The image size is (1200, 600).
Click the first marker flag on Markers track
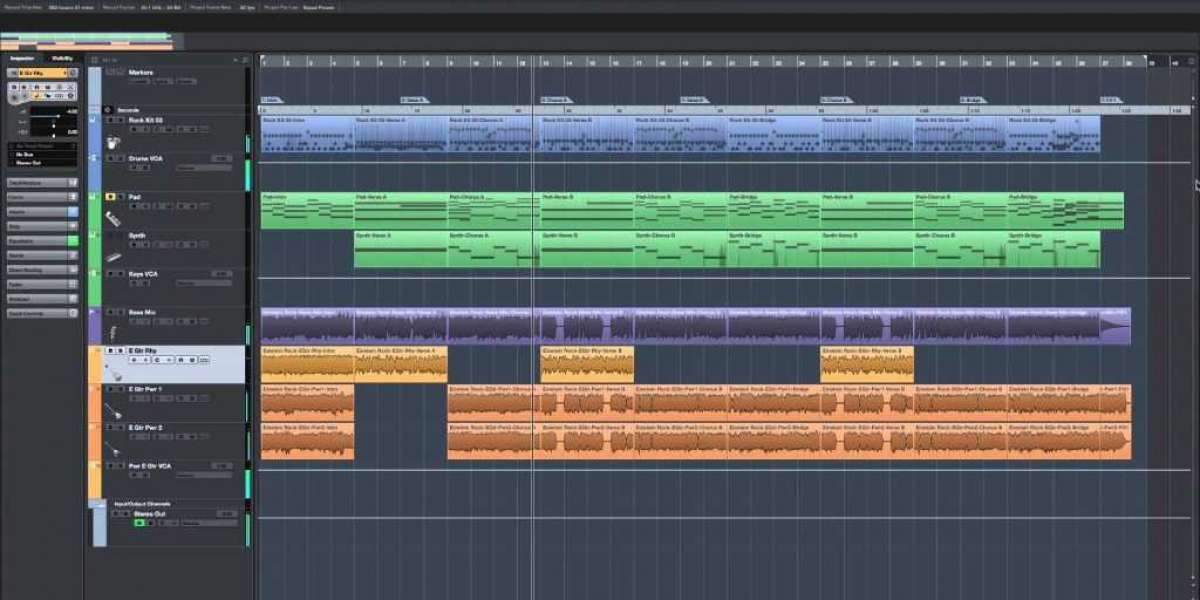[x=271, y=100]
